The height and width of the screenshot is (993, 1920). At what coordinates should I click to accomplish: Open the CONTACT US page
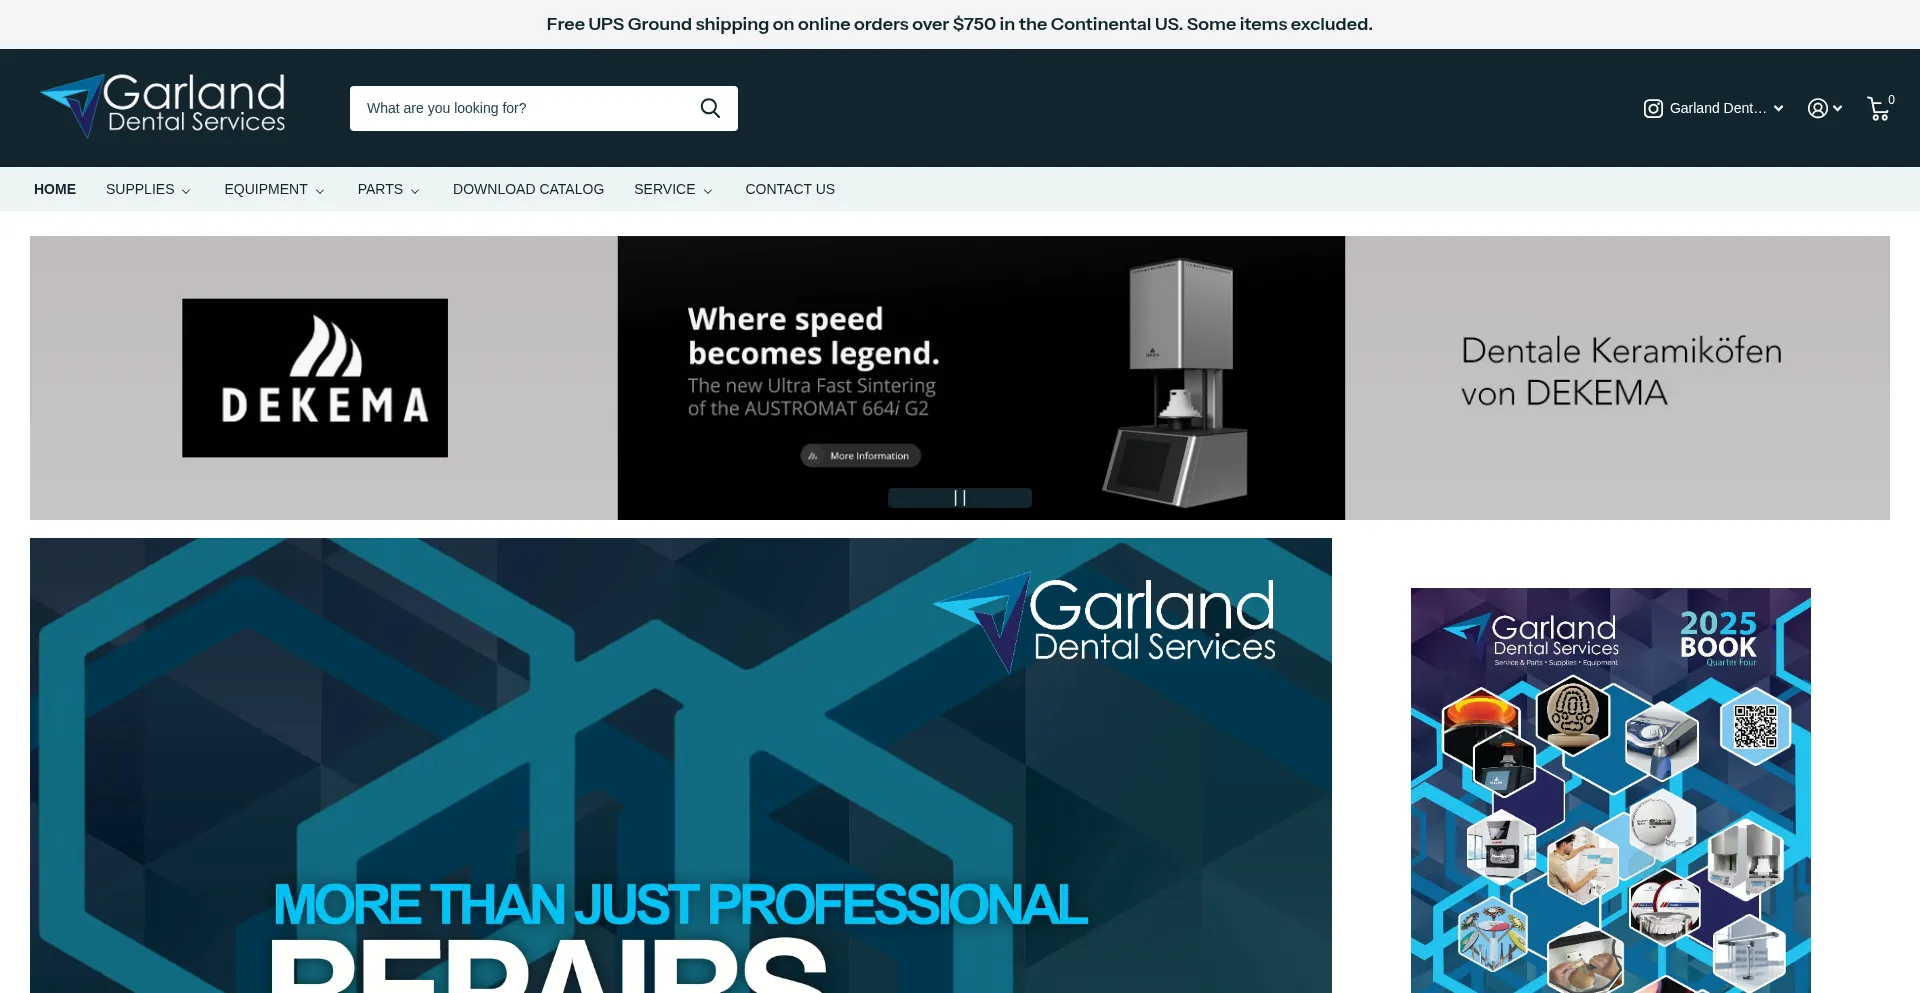[789, 189]
